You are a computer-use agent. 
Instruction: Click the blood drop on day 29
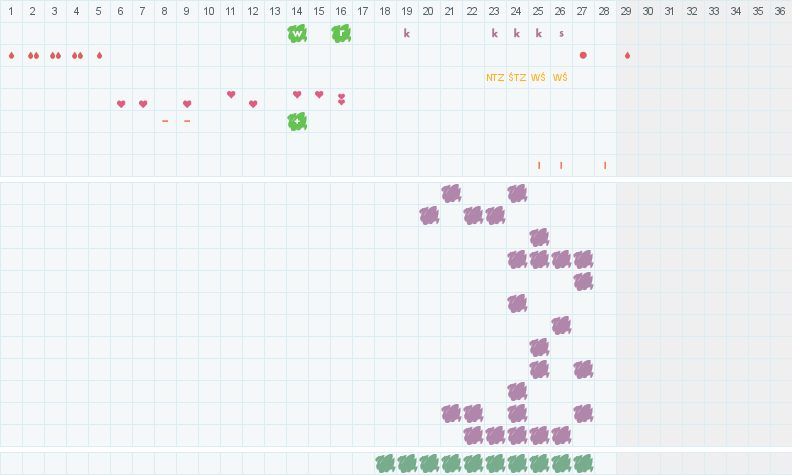[627, 55]
